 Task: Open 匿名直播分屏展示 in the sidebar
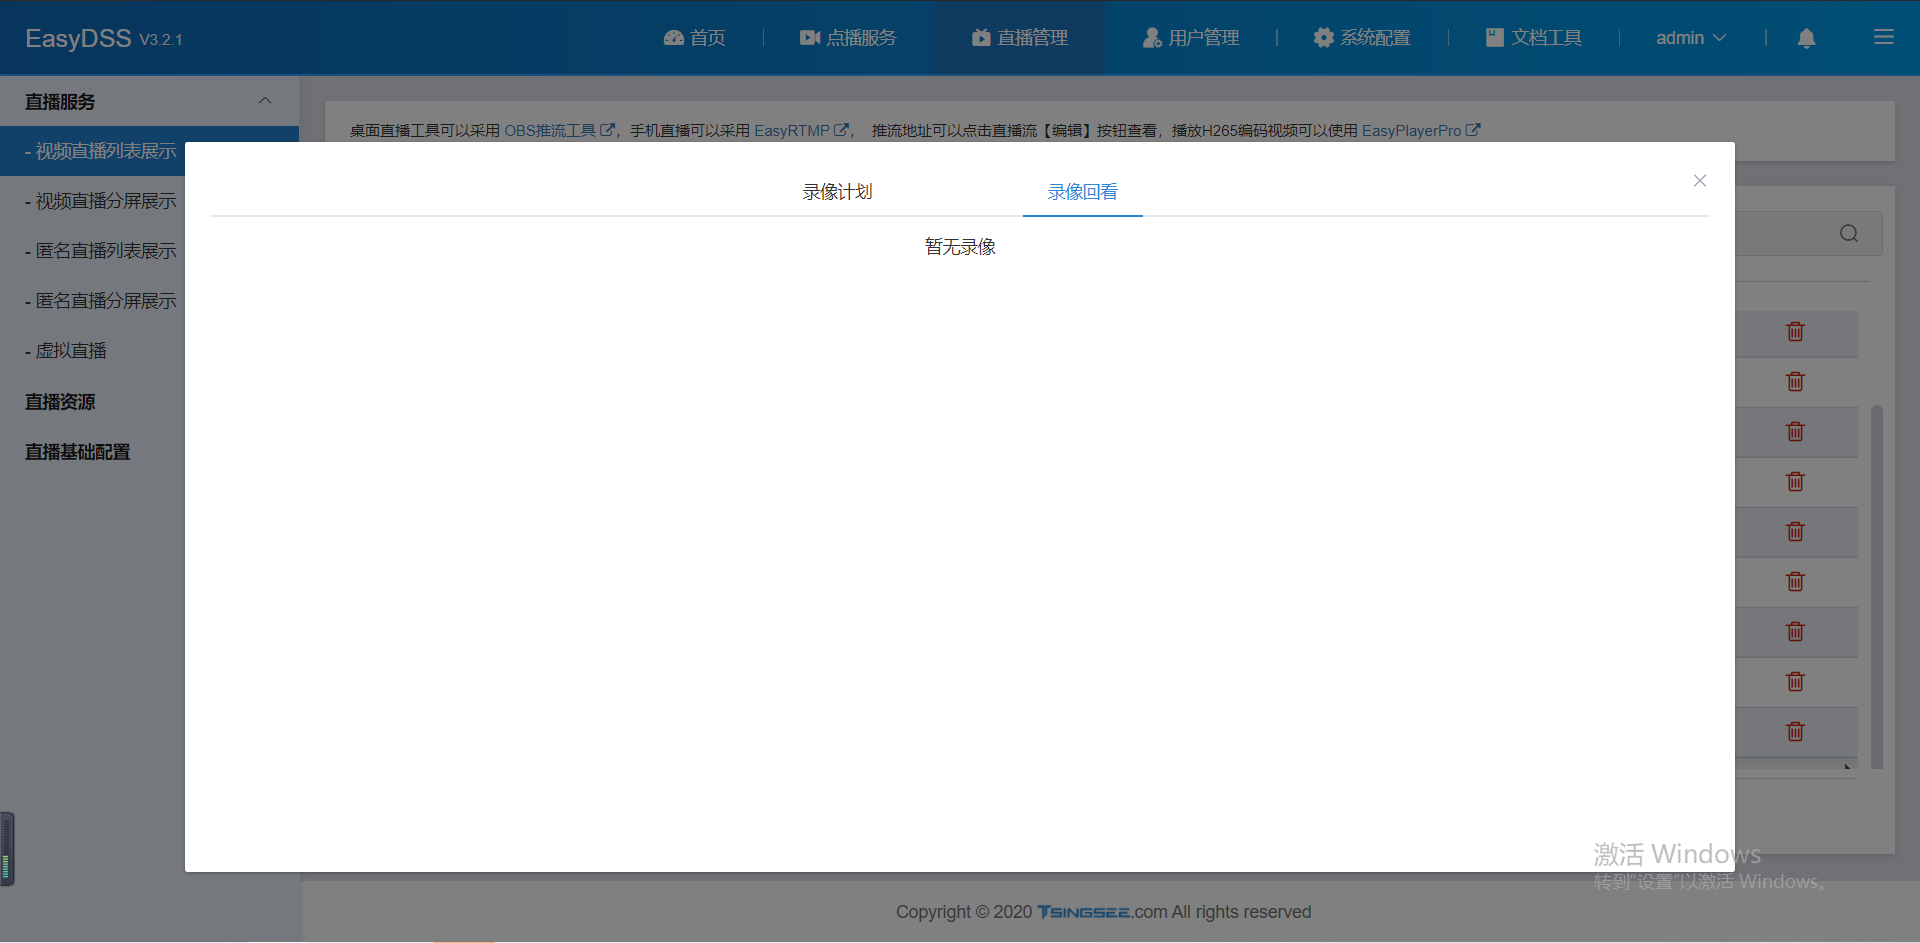pos(100,301)
